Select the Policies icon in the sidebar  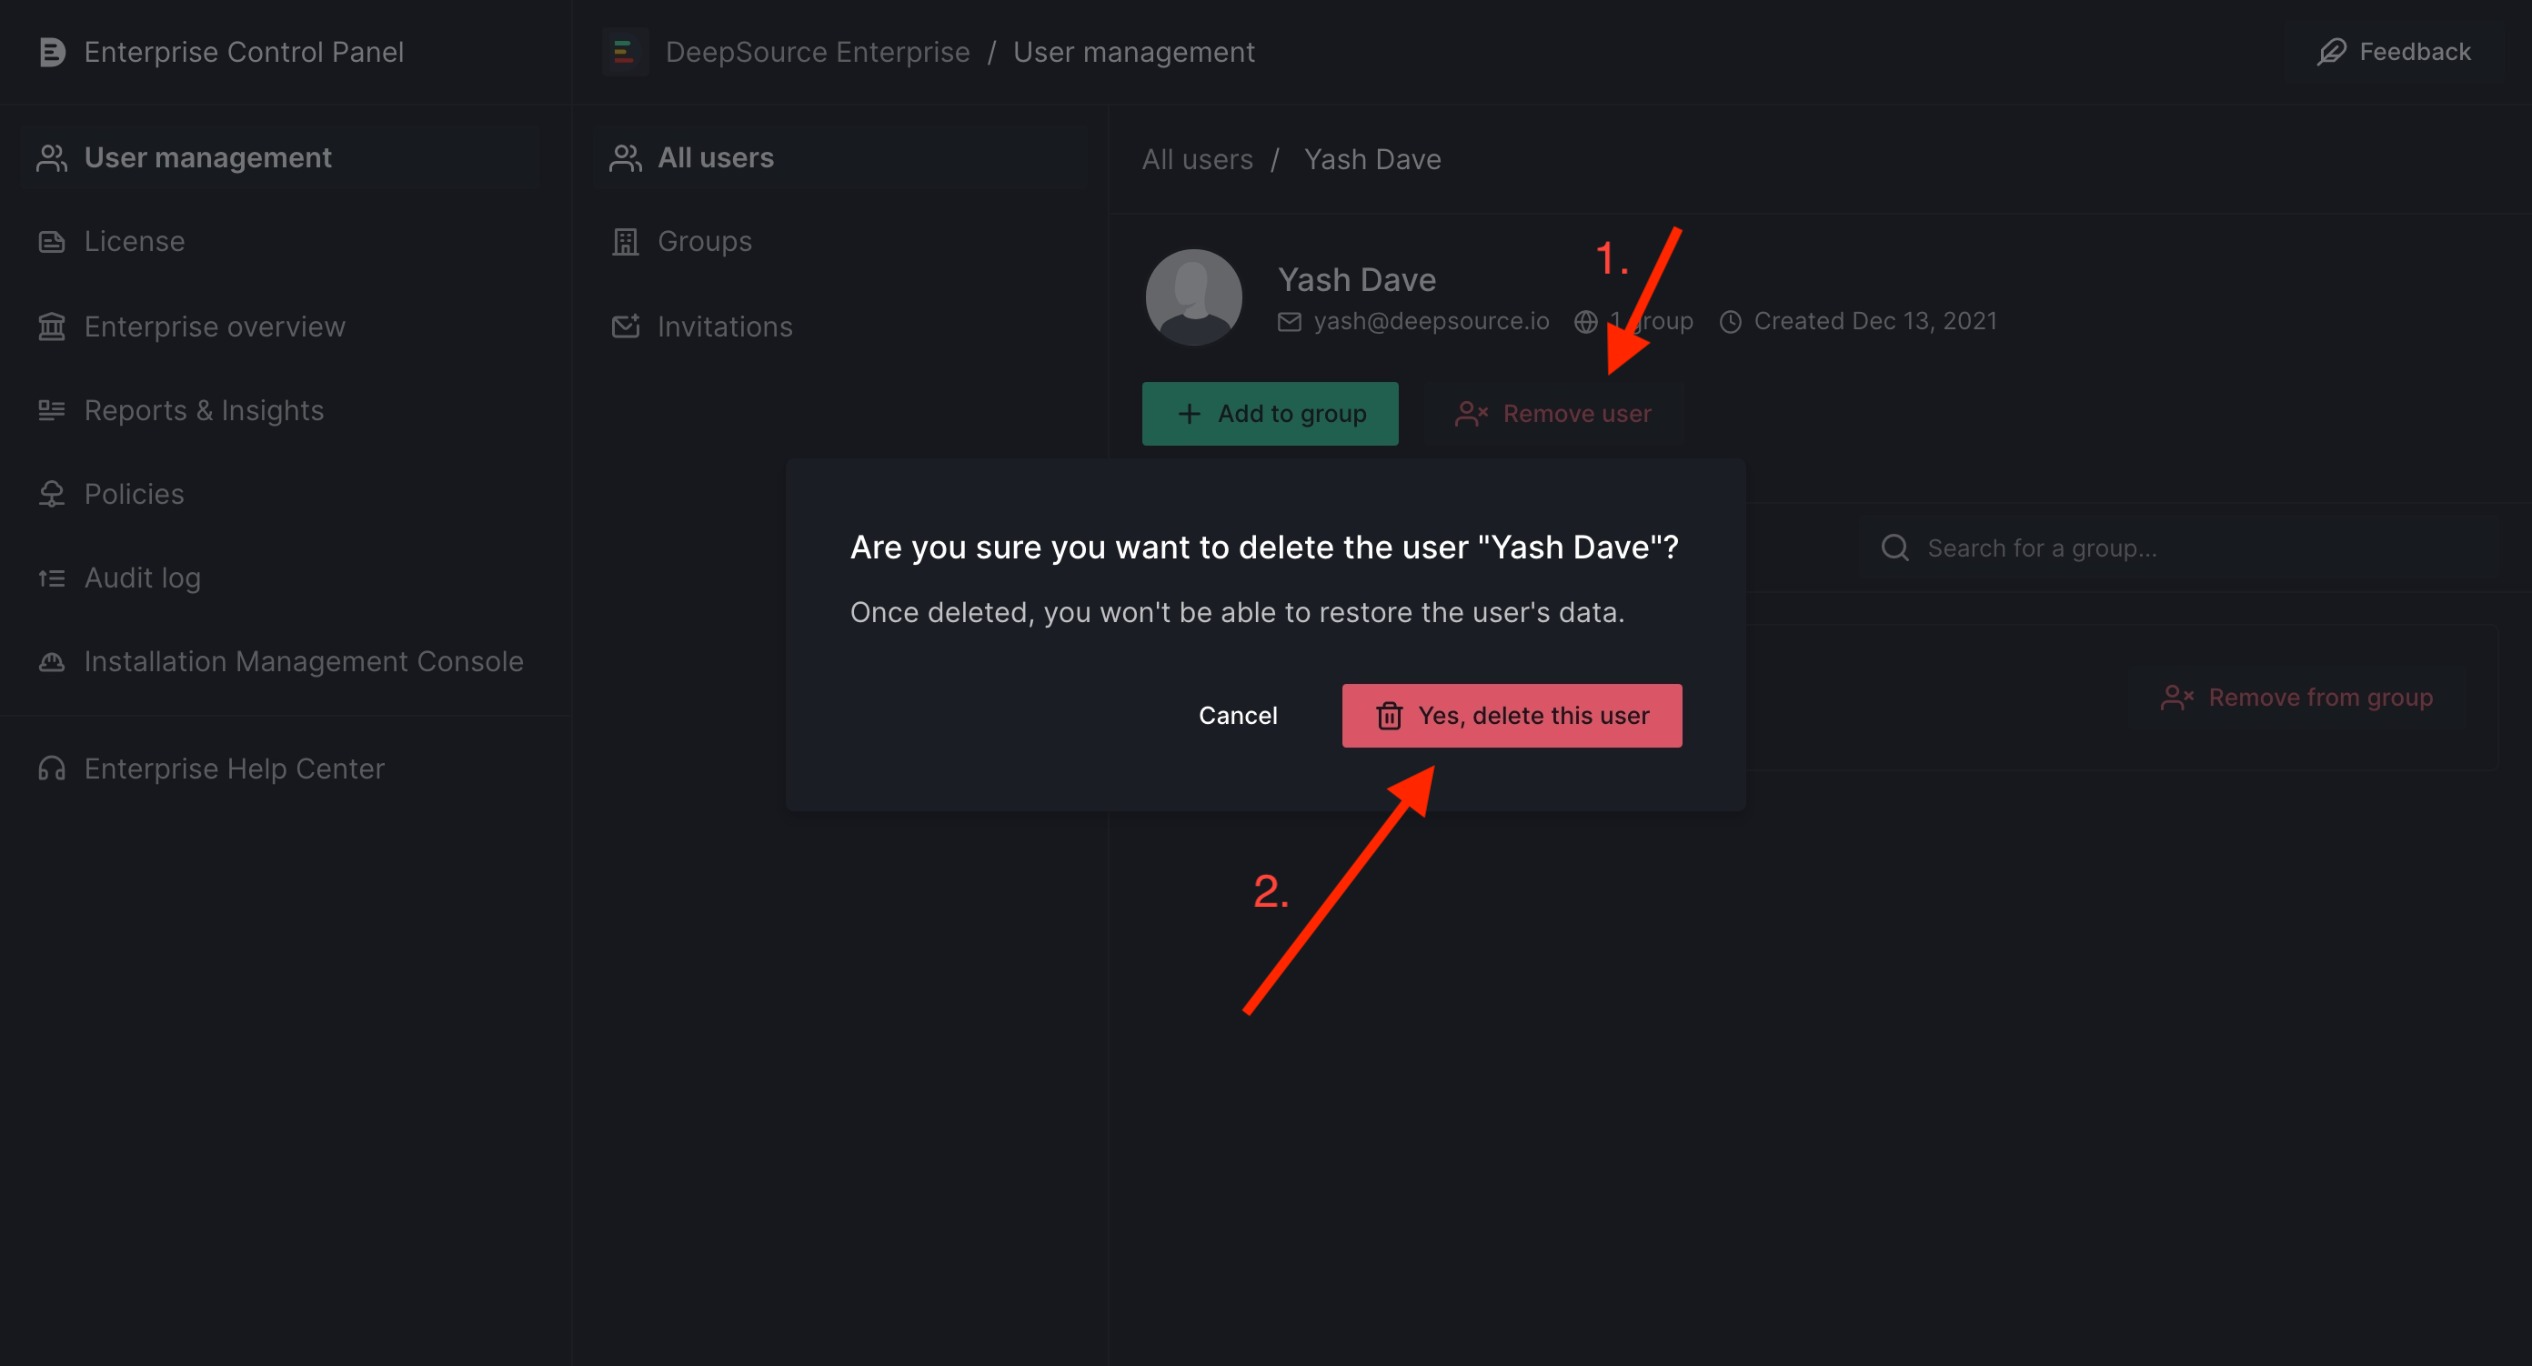[52, 493]
